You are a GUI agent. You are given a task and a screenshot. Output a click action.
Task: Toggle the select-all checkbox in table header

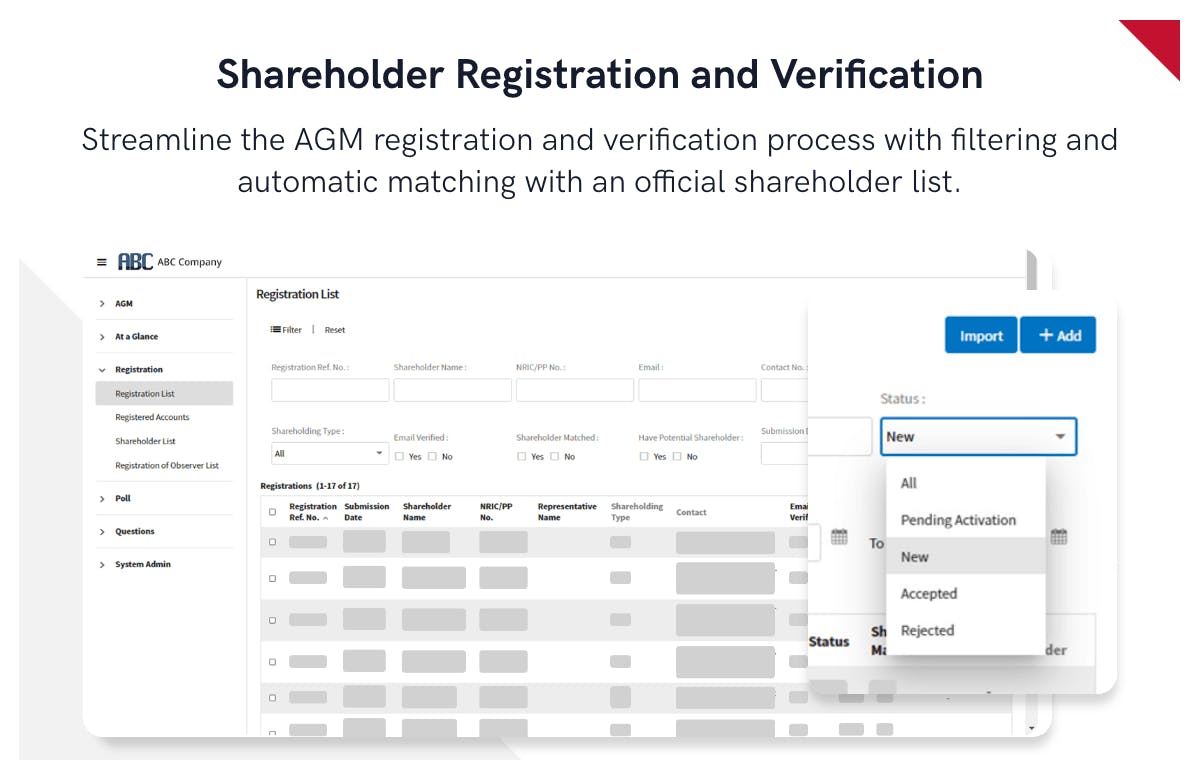(272, 512)
